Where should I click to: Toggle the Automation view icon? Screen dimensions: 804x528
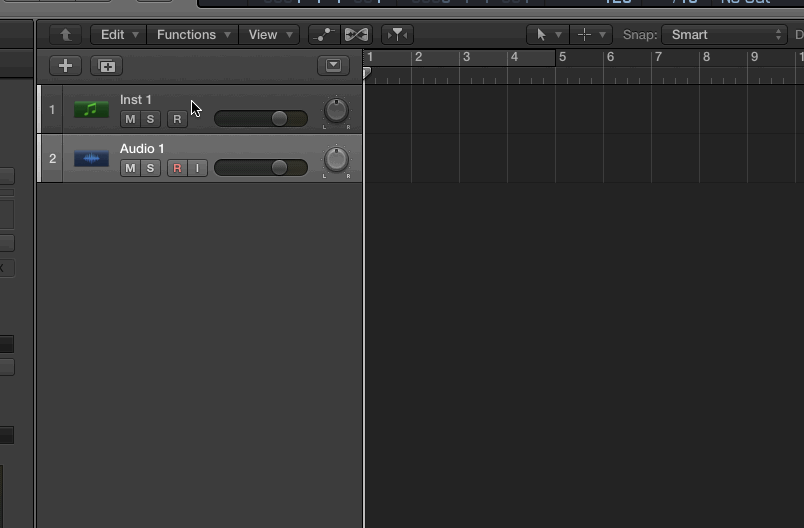pos(324,35)
